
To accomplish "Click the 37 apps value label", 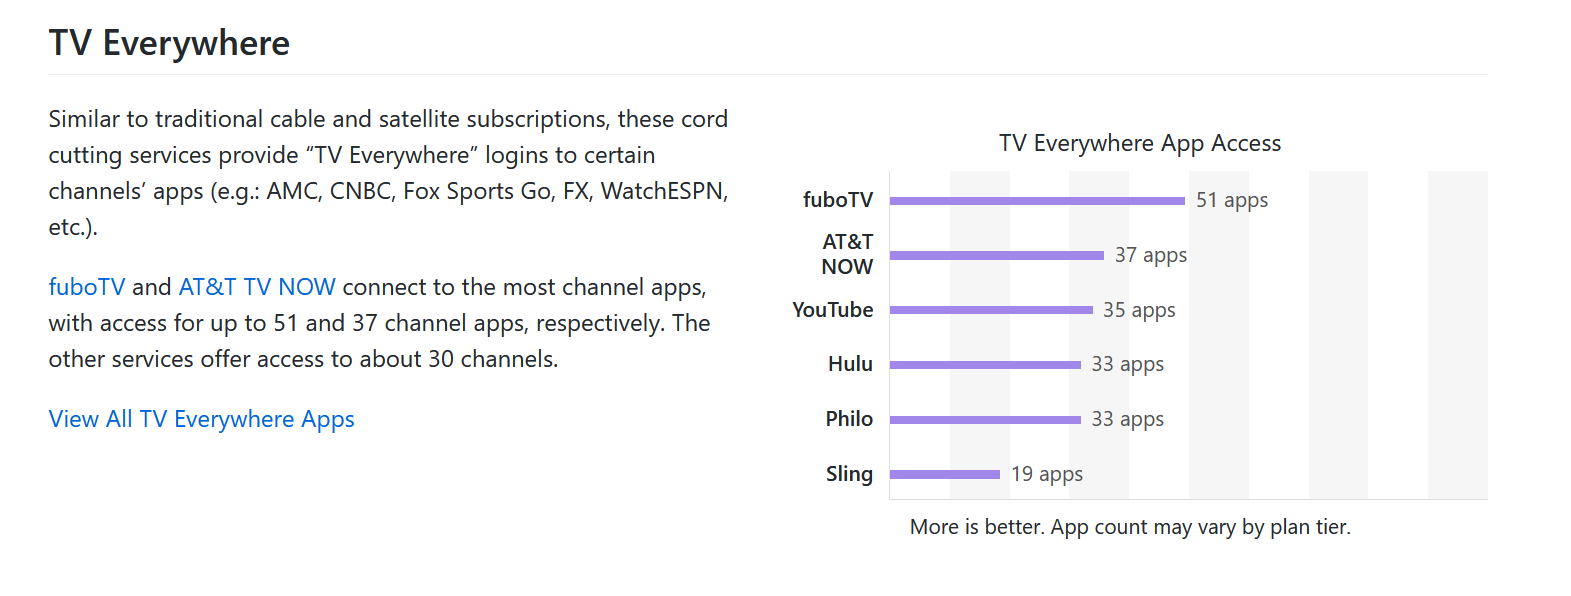I will 1150,255.
